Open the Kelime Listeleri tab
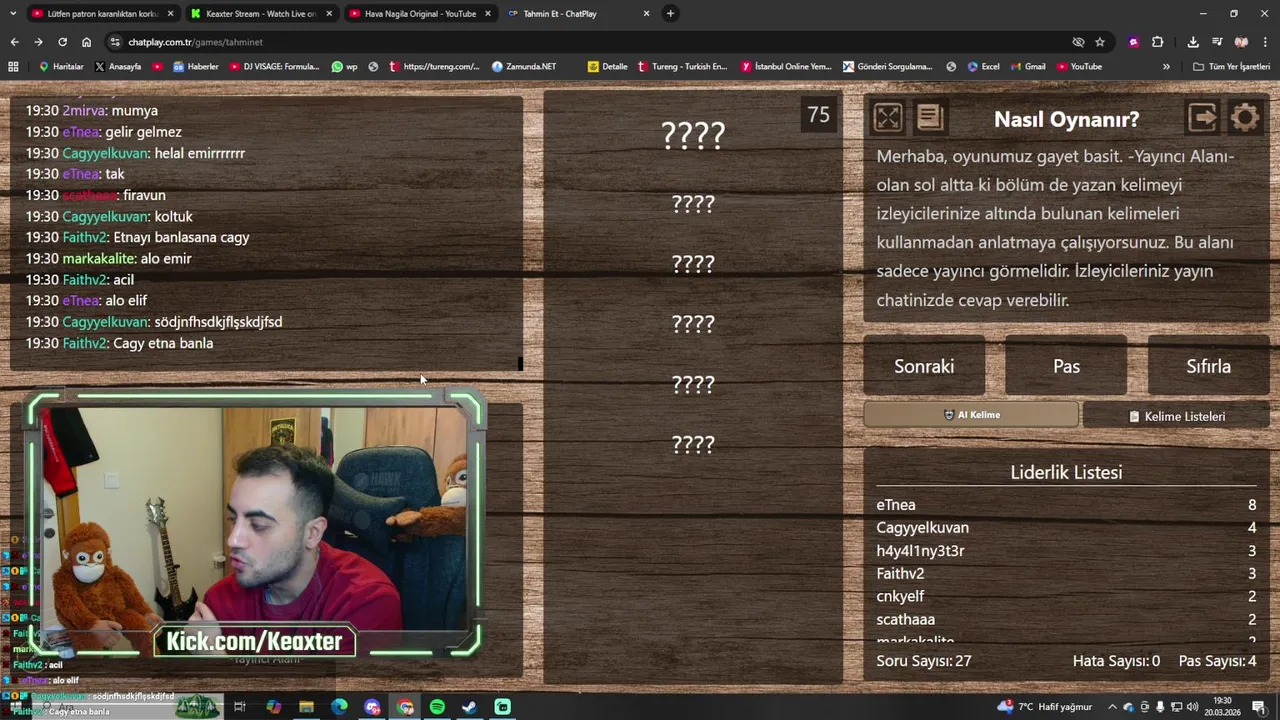The width and height of the screenshot is (1280, 720). click(1176, 416)
